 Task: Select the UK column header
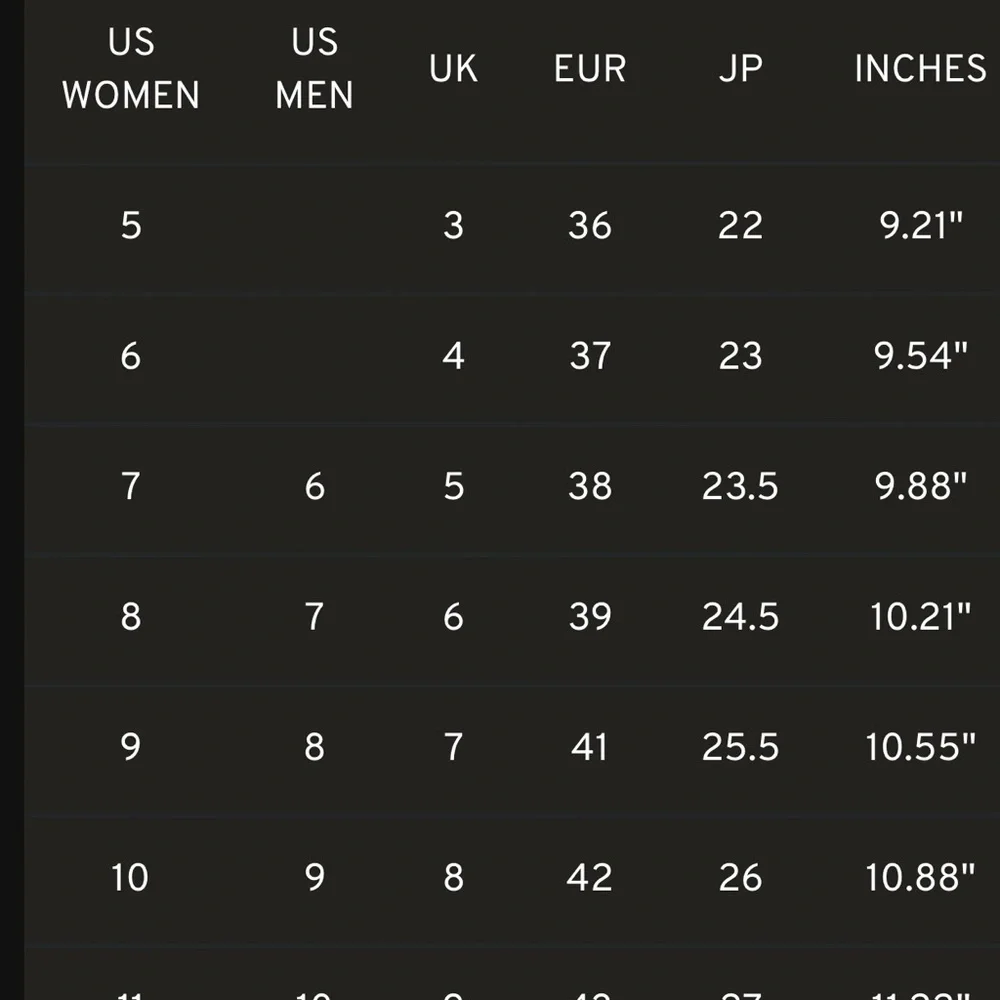(x=453, y=69)
